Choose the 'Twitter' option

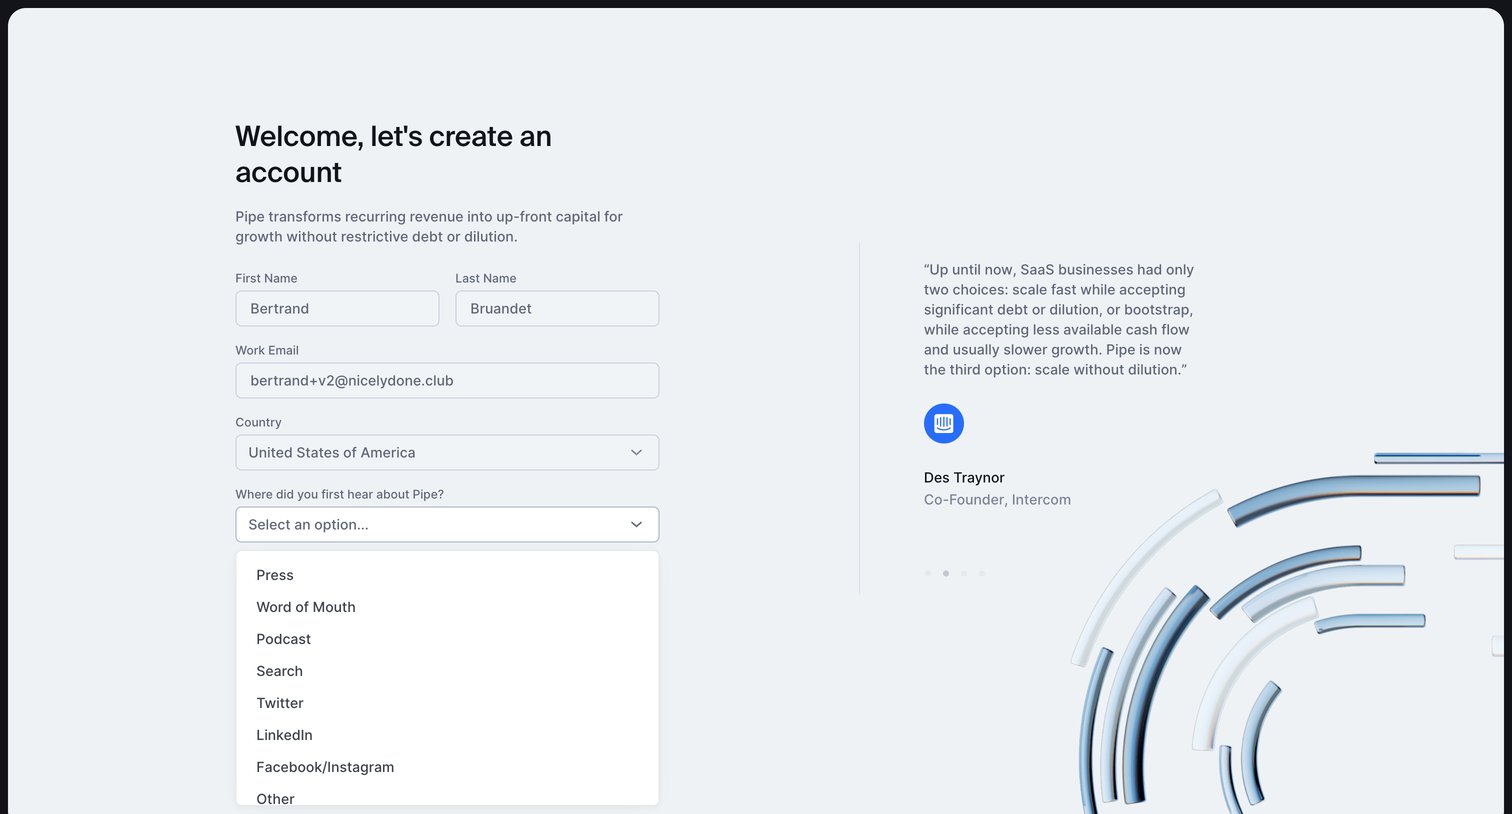(x=447, y=703)
